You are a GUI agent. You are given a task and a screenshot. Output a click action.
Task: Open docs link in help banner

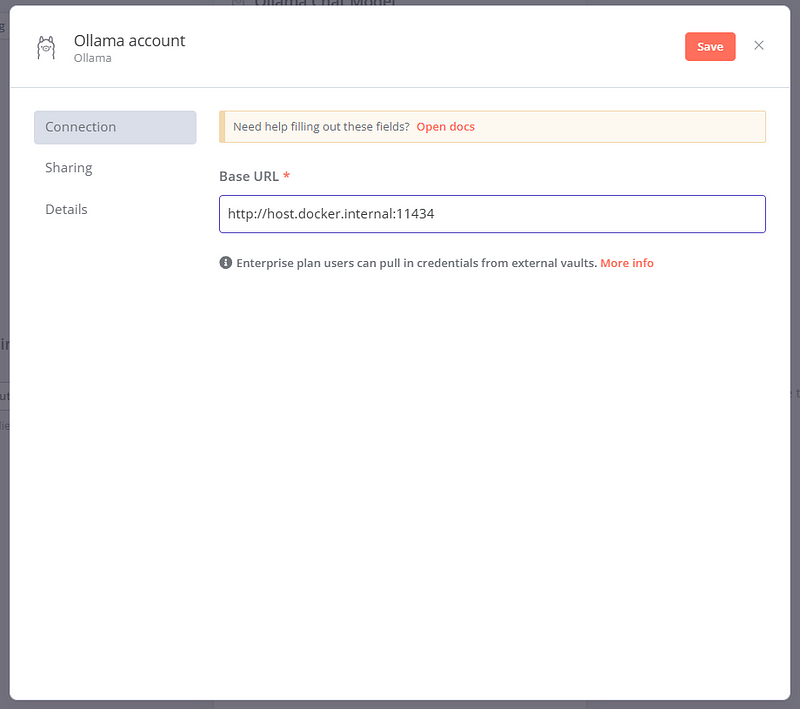[x=445, y=127]
